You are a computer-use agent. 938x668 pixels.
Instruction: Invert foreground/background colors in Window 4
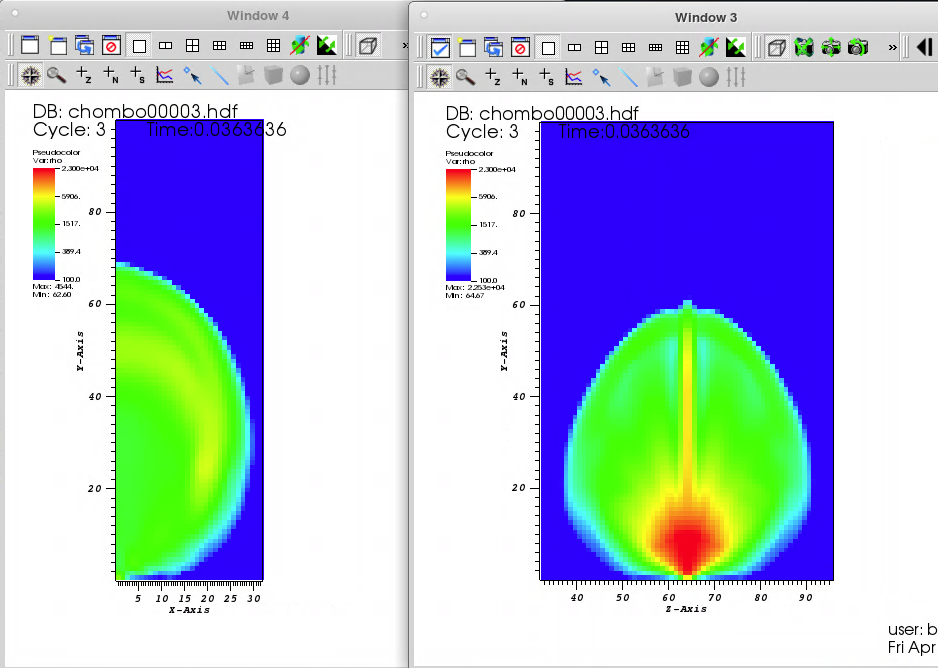pyautogui.click(x=327, y=45)
